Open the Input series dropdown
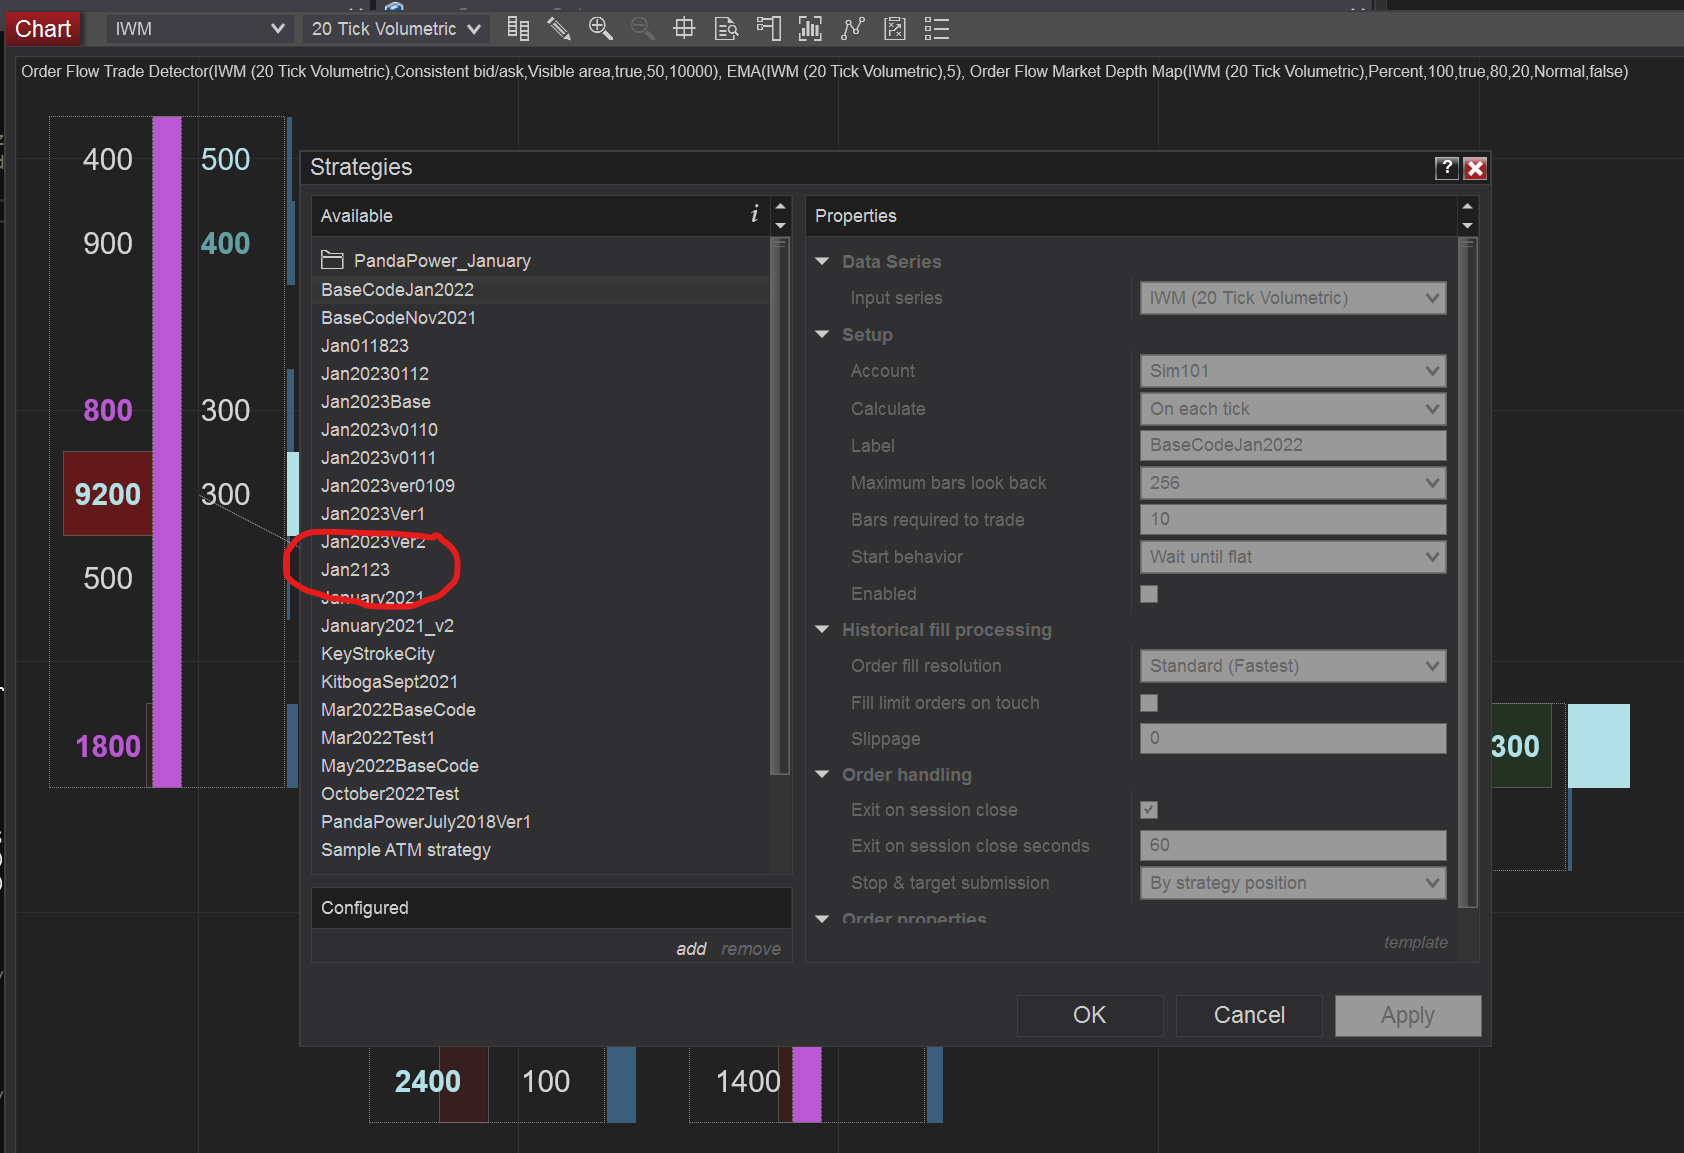This screenshot has width=1684, height=1153. pyautogui.click(x=1293, y=298)
